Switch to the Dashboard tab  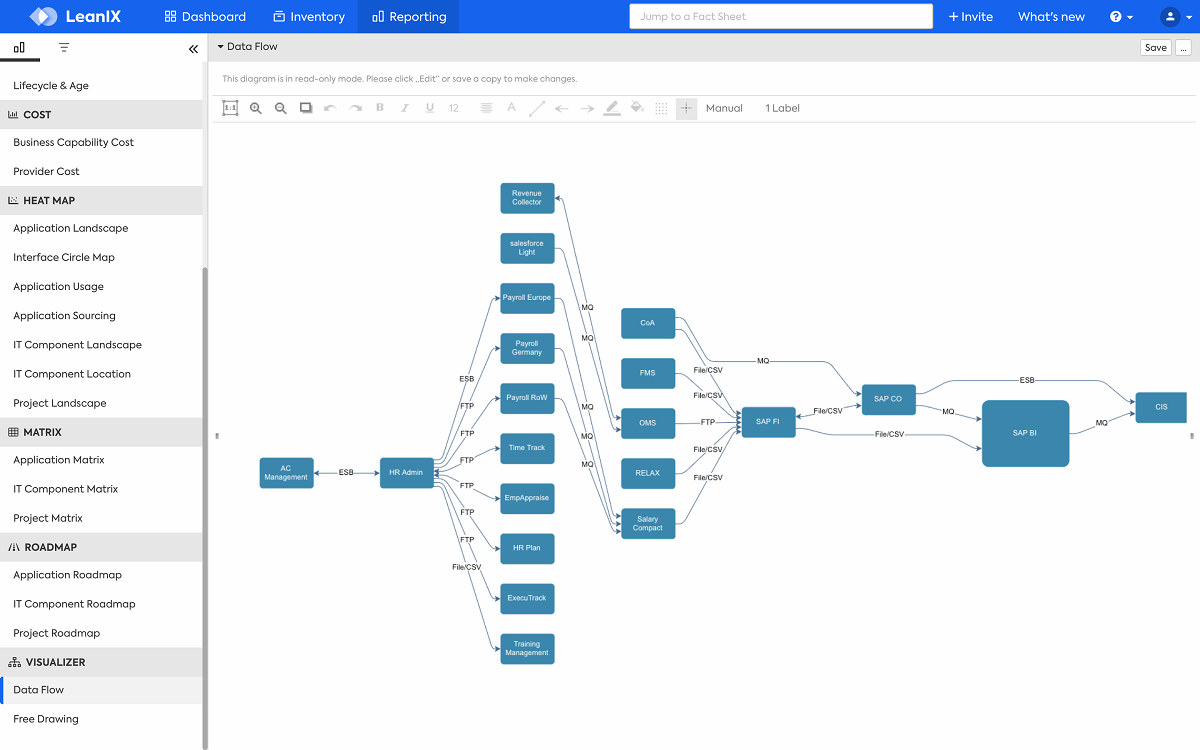coord(205,17)
